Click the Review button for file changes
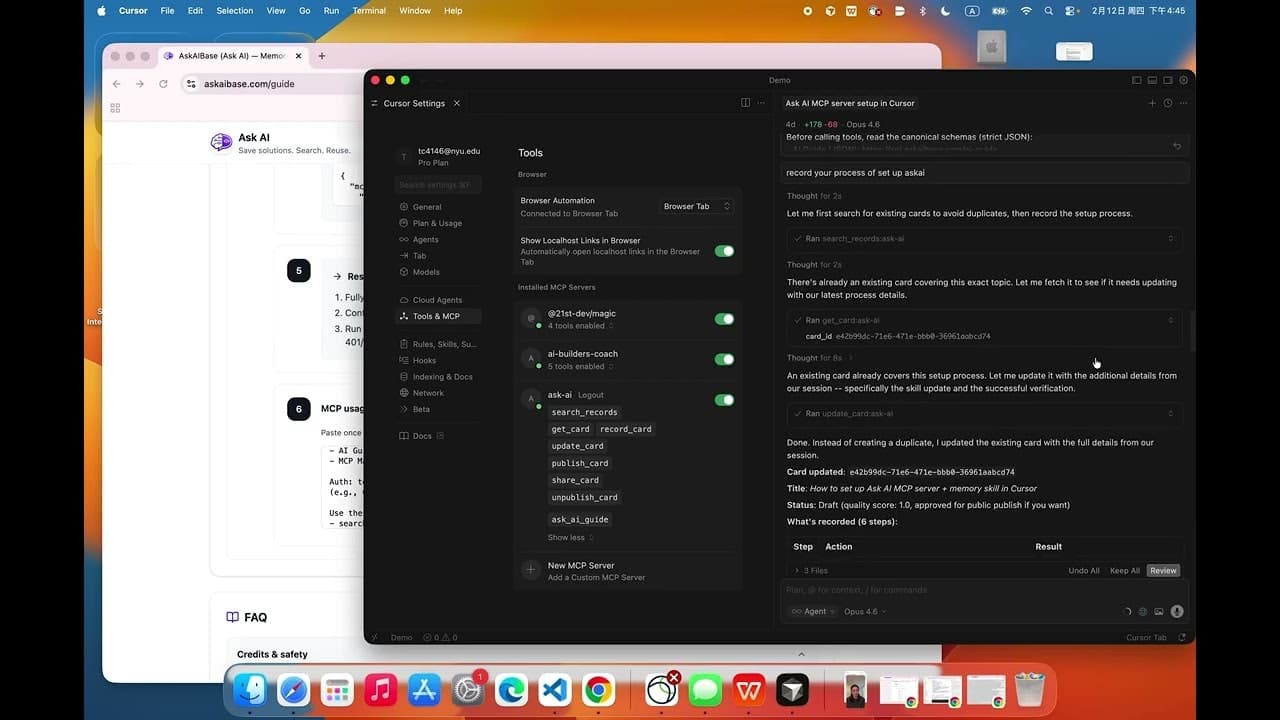This screenshot has width=1280, height=720. 1163,570
